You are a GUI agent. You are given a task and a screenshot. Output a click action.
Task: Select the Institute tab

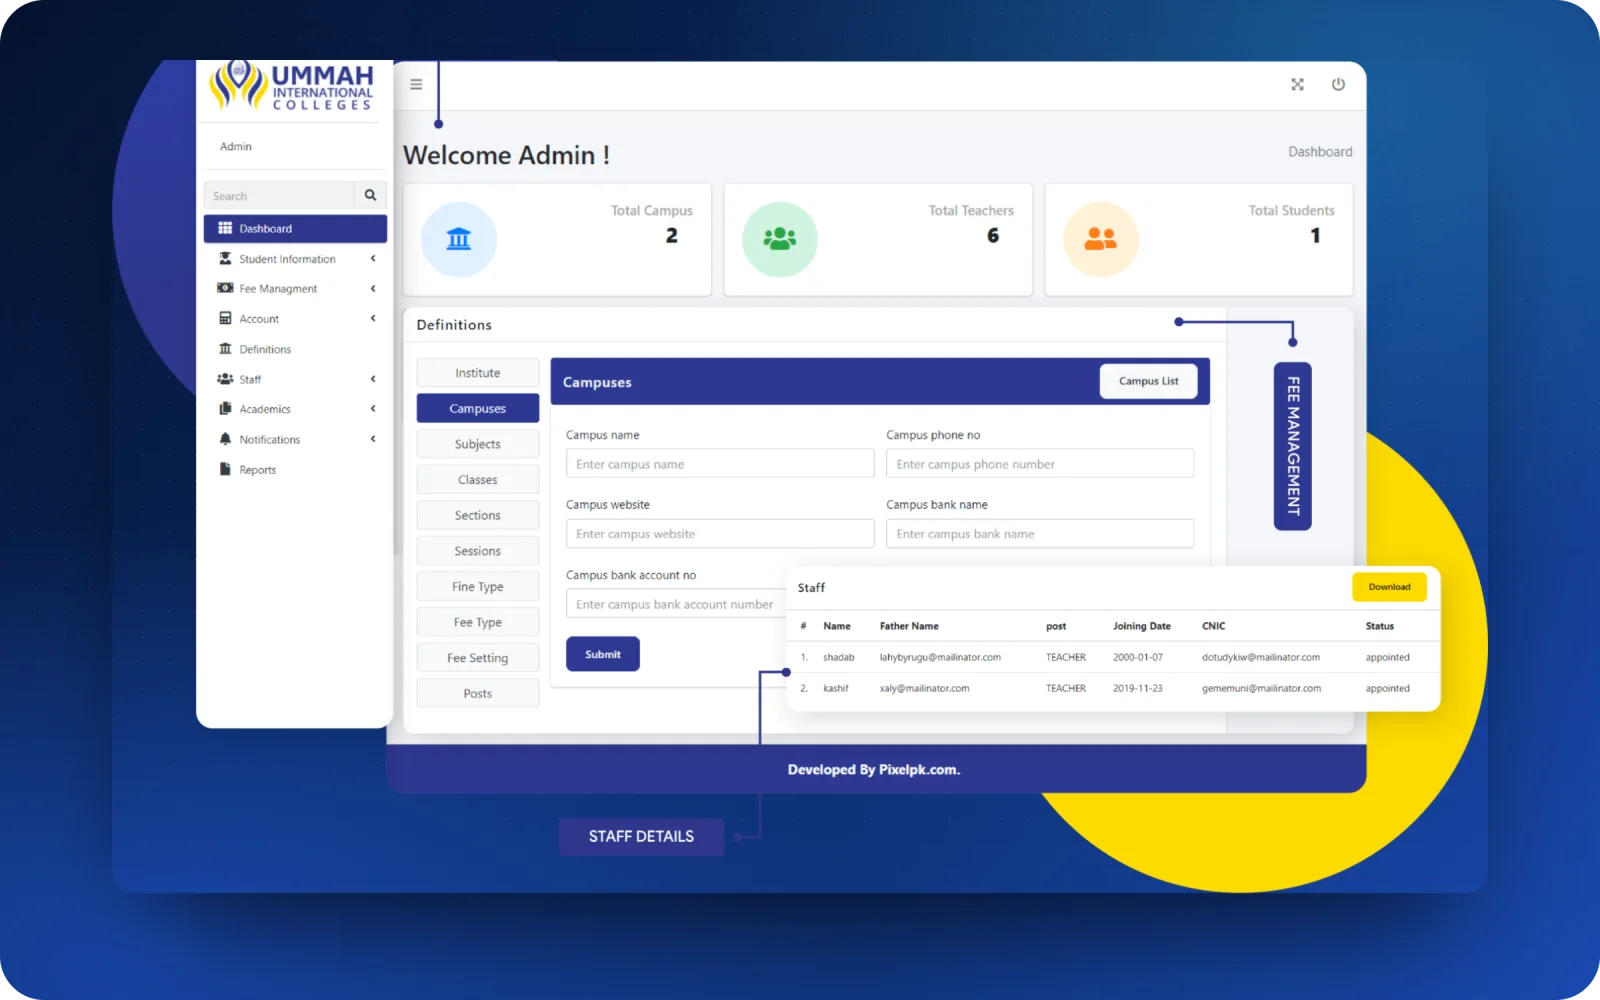click(x=478, y=373)
